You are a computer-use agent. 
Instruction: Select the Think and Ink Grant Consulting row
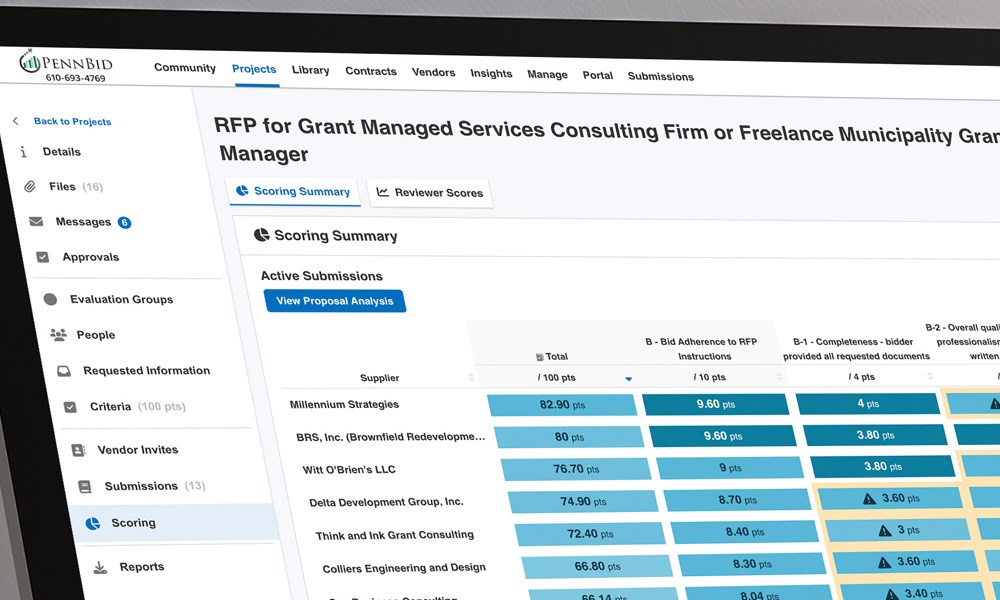tap(394, 535)
